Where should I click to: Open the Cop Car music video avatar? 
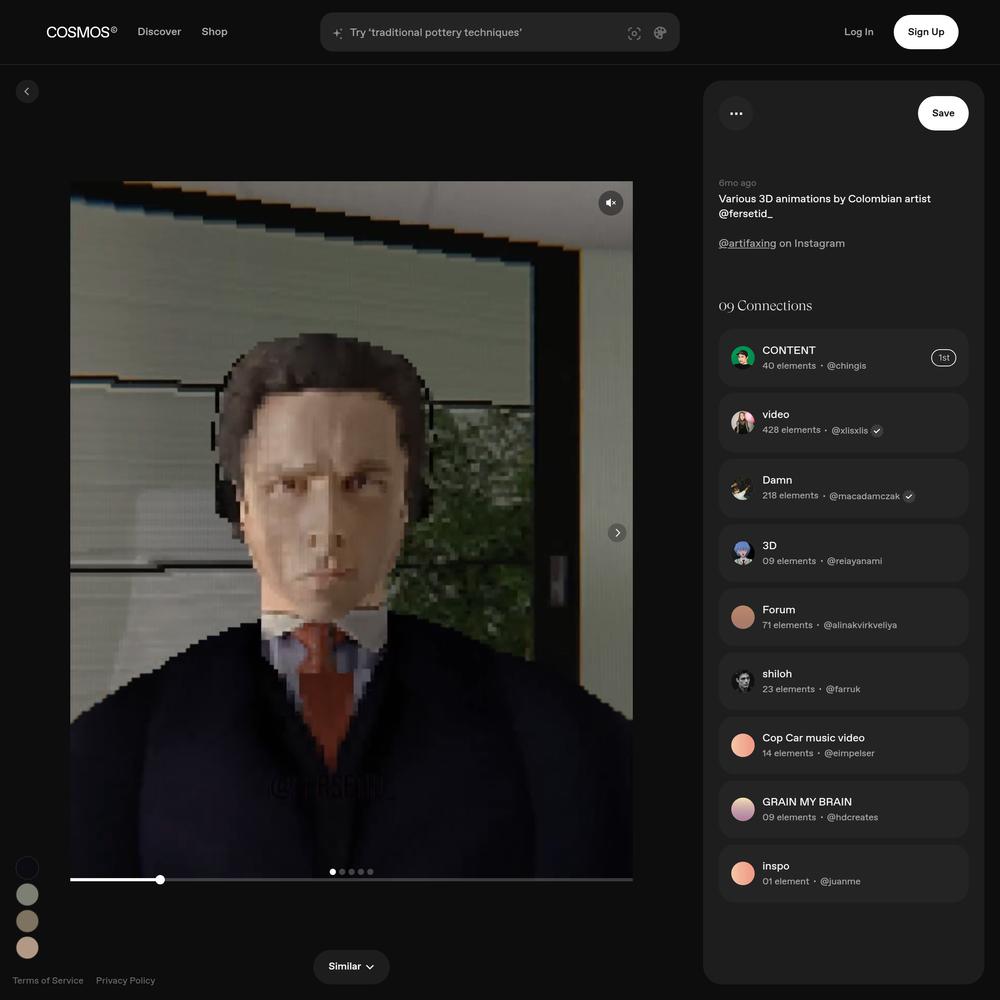[742, 745]
